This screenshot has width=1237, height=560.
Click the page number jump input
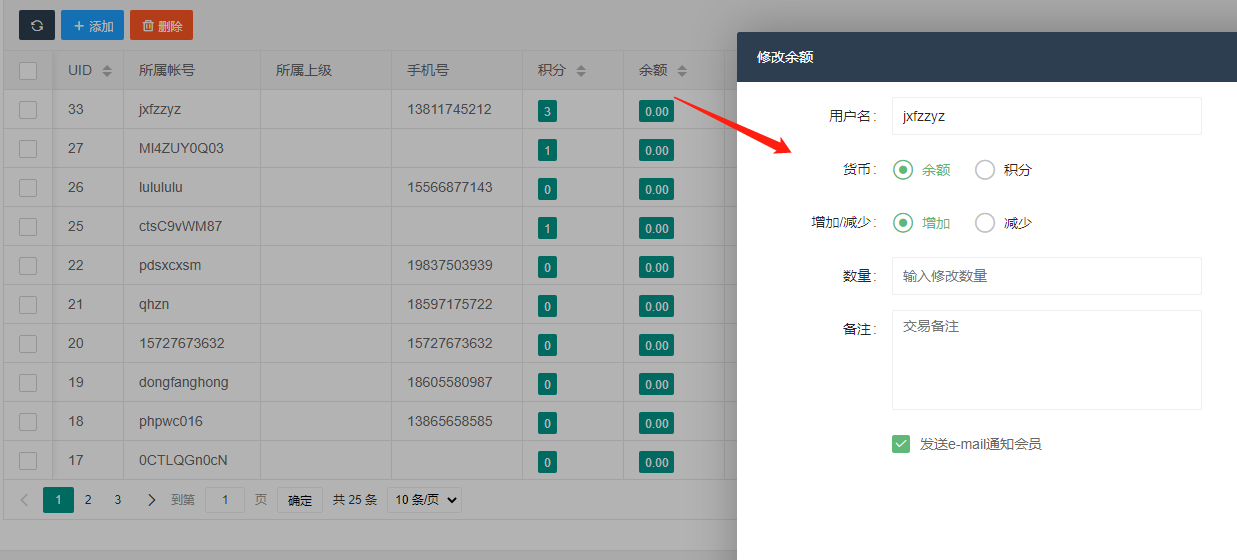point(225,500)
